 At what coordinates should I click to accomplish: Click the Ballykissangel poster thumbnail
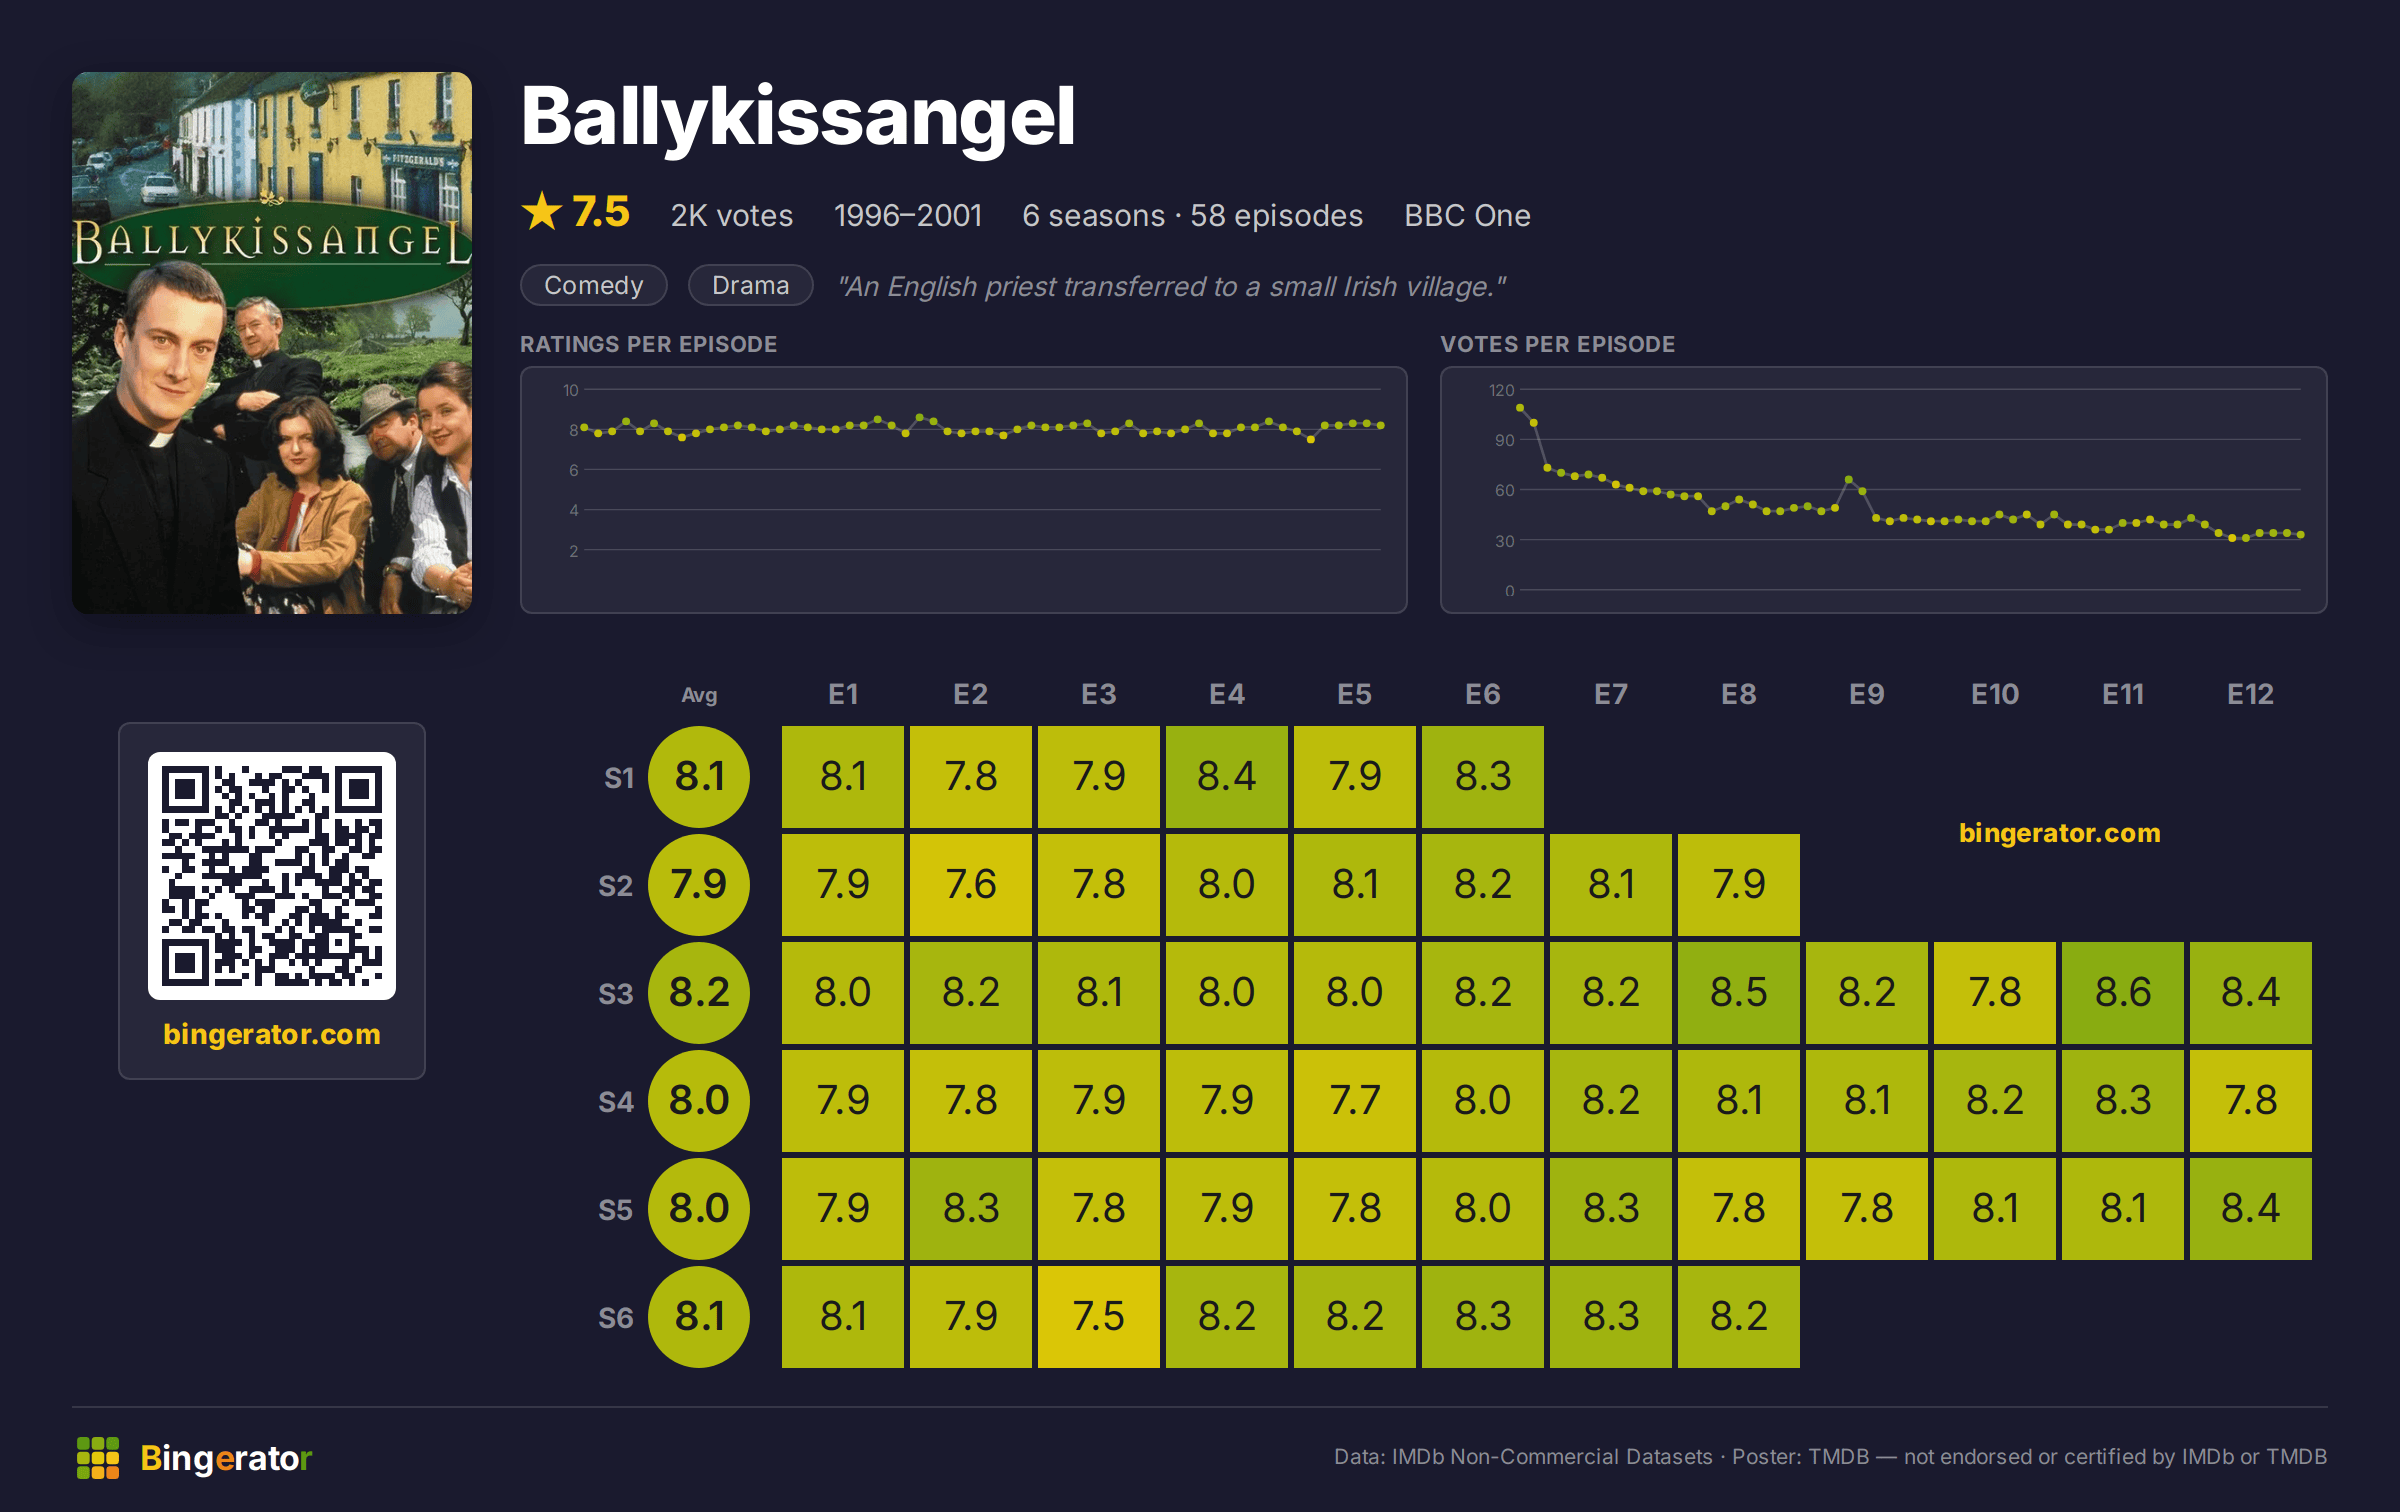(272, 342)
